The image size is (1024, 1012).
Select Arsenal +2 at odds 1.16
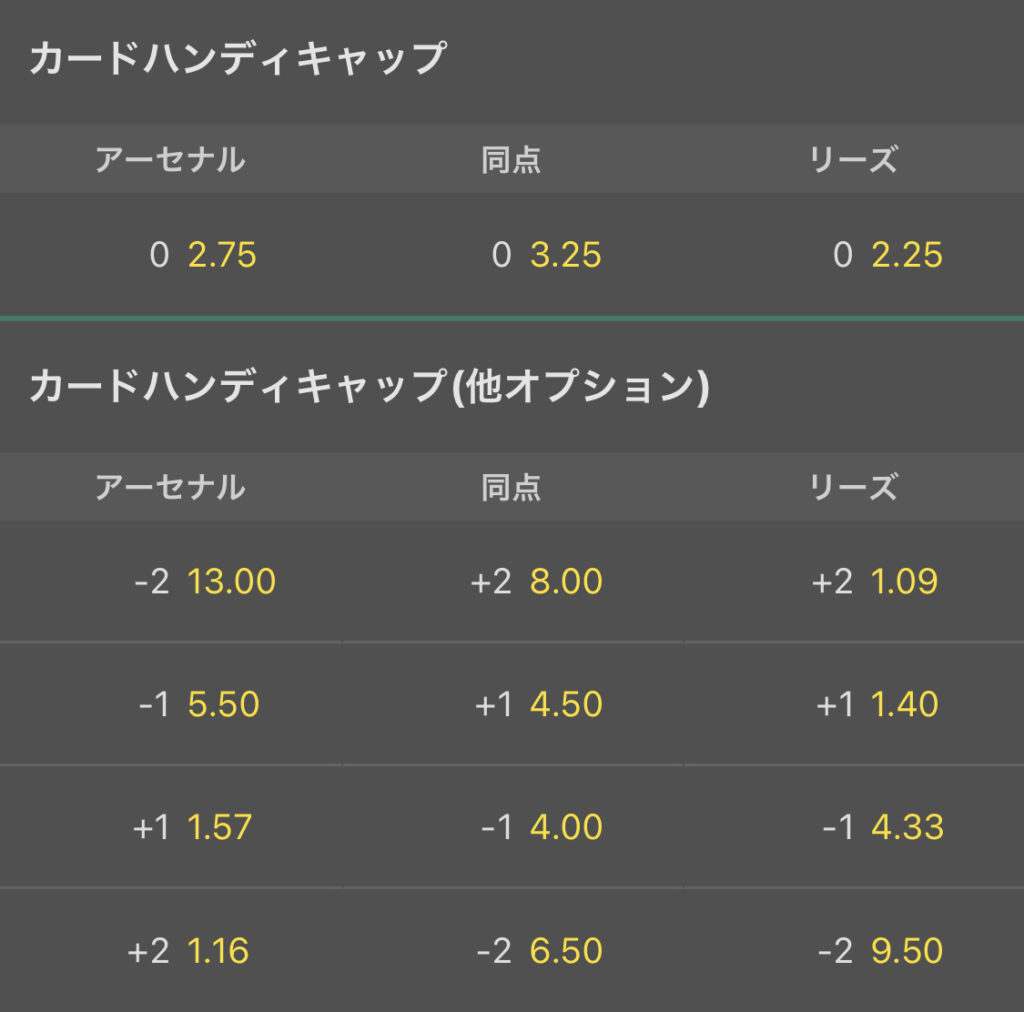point(188,950)
